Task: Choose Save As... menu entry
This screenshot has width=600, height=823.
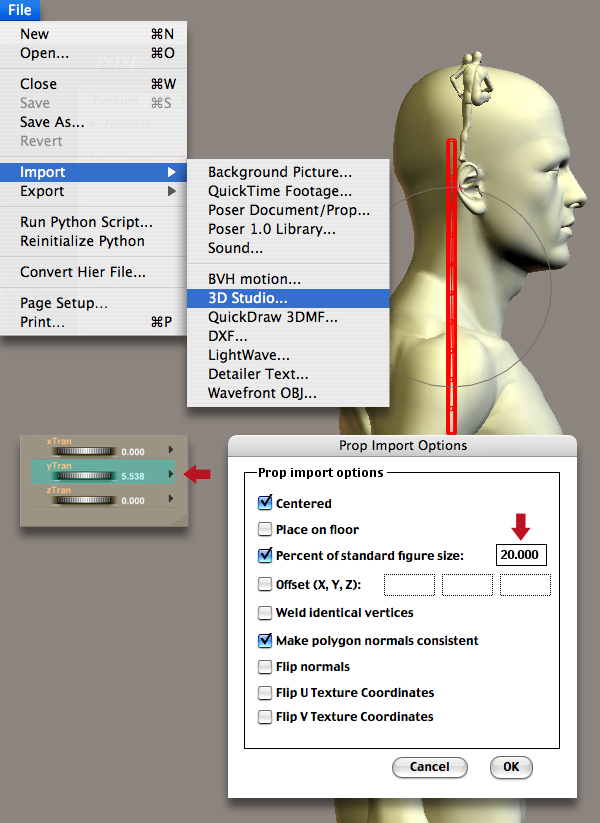Action: [93, 122]
